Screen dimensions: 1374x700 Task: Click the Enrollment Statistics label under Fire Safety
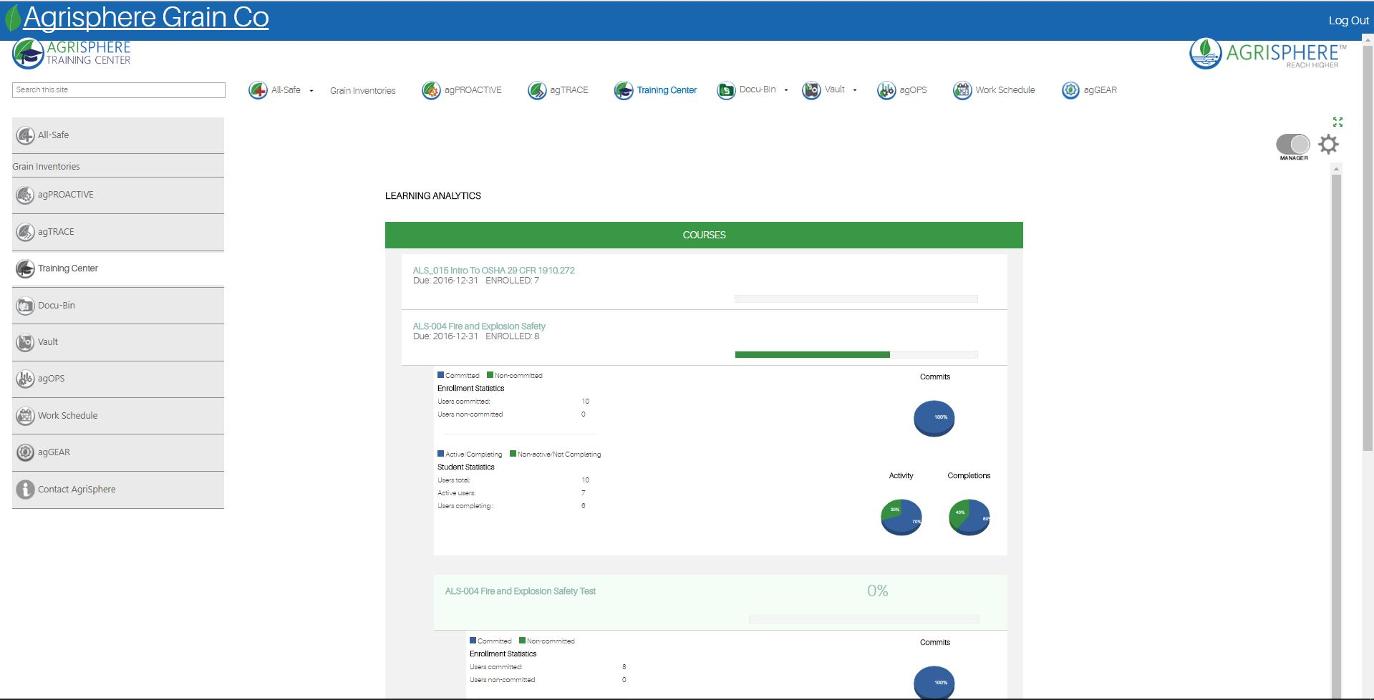tap(471, 388)
